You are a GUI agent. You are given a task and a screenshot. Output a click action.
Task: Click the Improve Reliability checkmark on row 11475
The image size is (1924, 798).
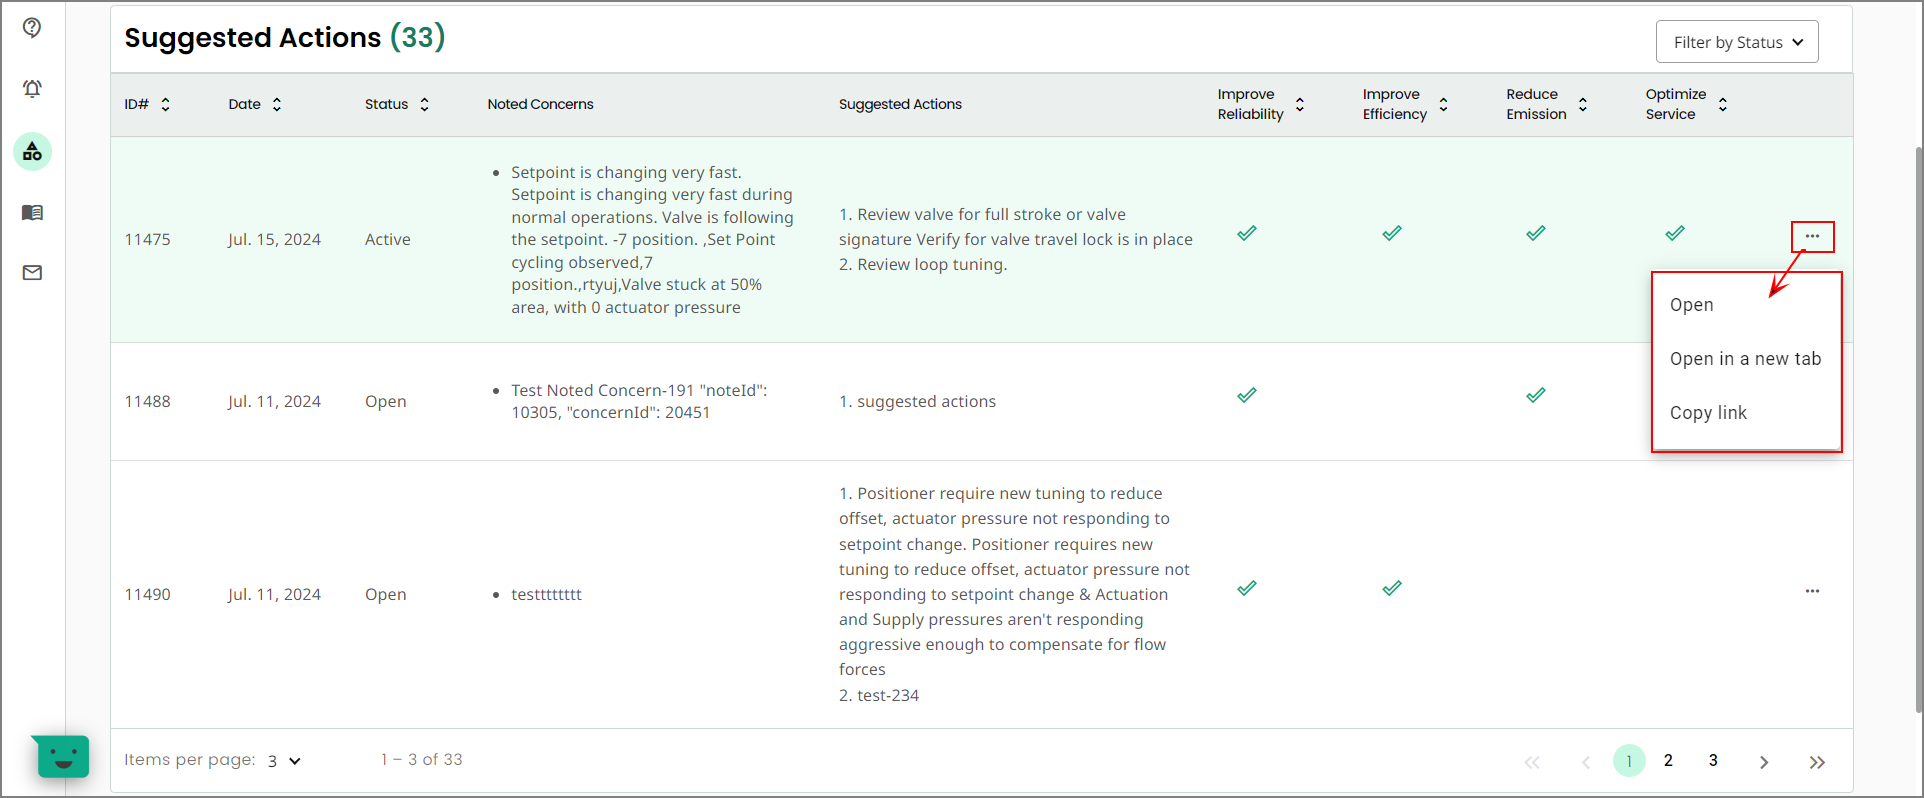(1246, 232)
